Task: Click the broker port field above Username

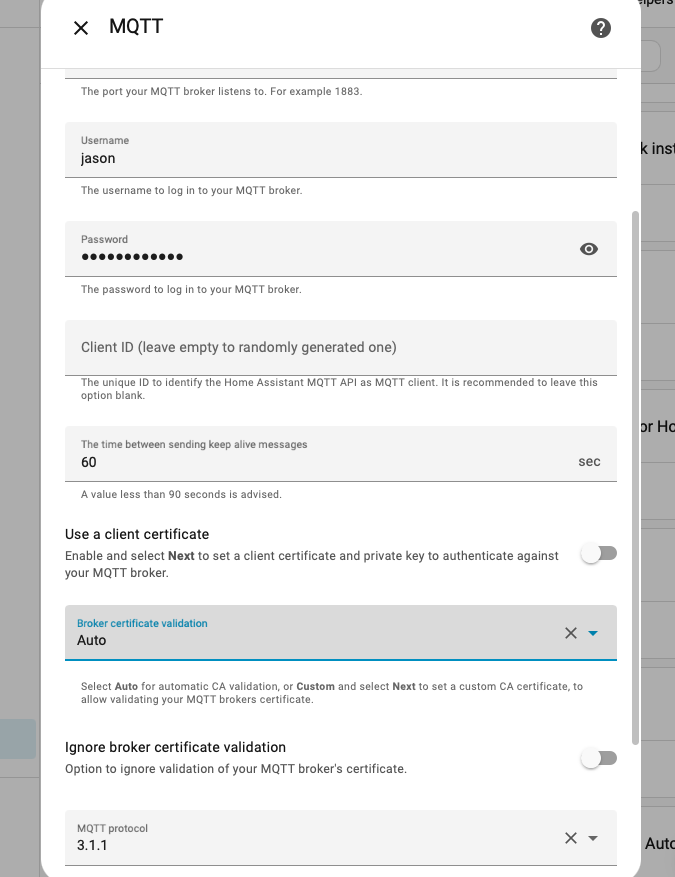Action: [x=340, y=72]
